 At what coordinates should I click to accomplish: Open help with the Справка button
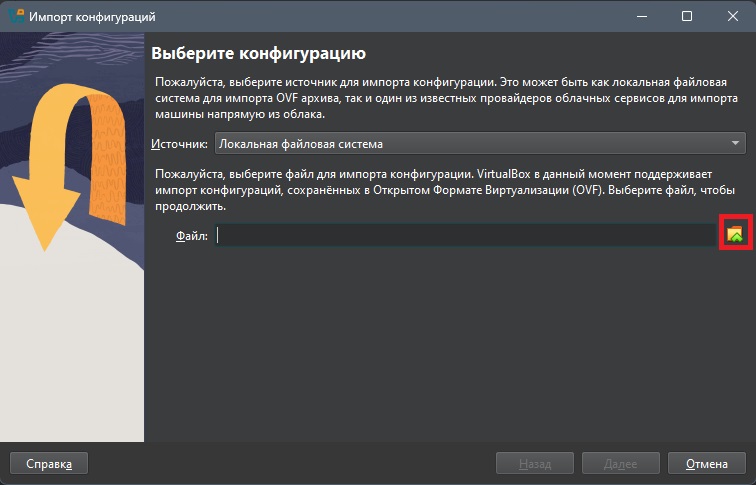coord(49,464)
